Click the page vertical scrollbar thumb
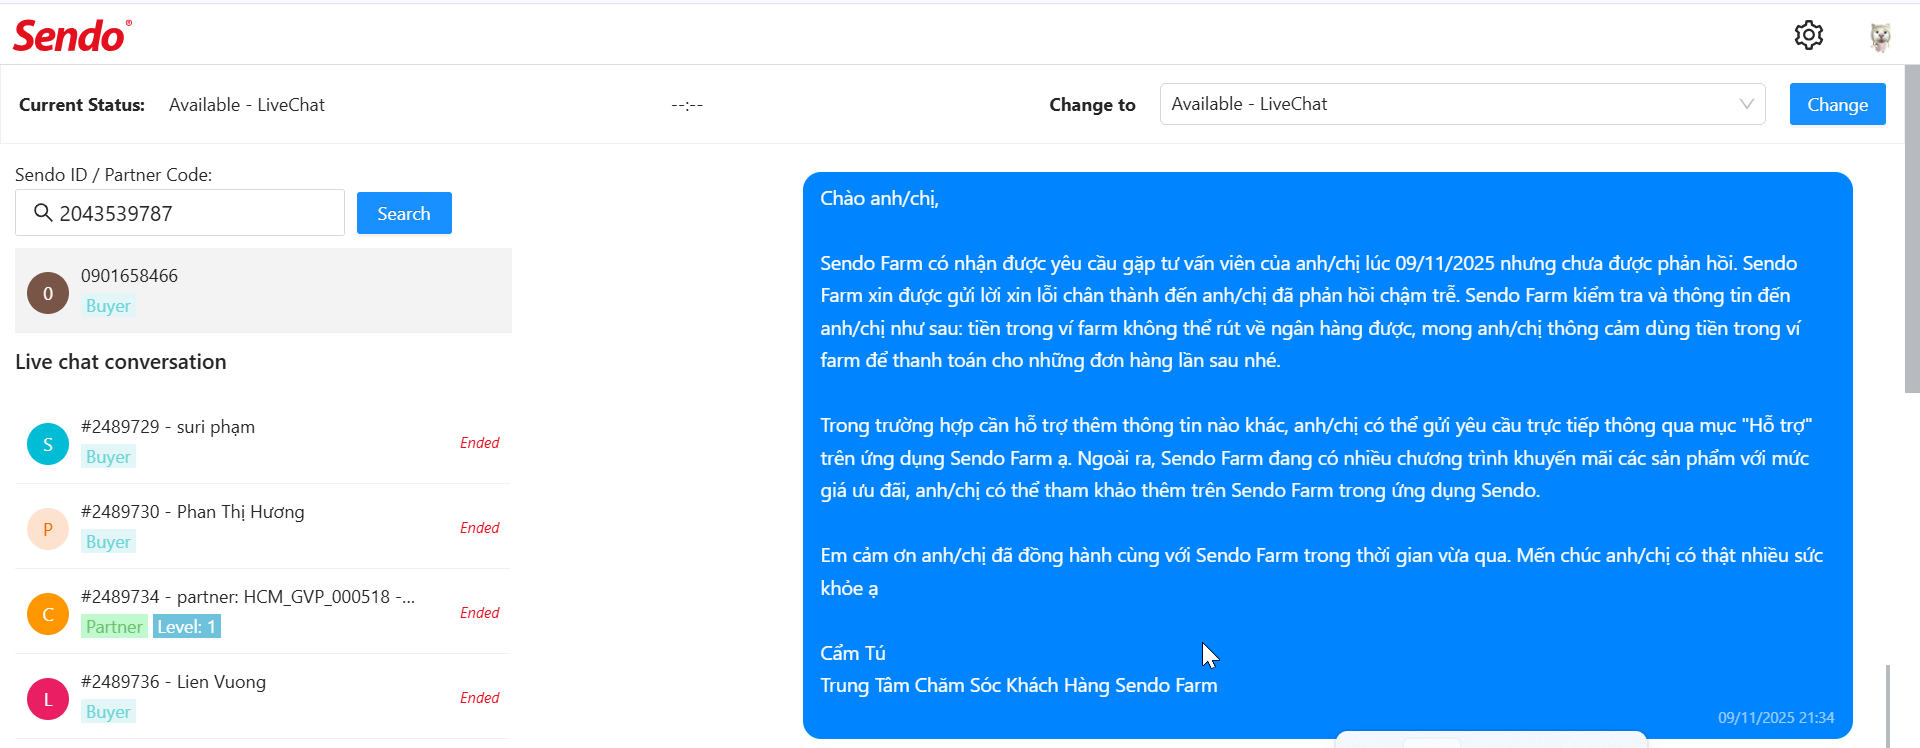The width and height of the screenshot is (1920, 748). (x=1912, y=229)
